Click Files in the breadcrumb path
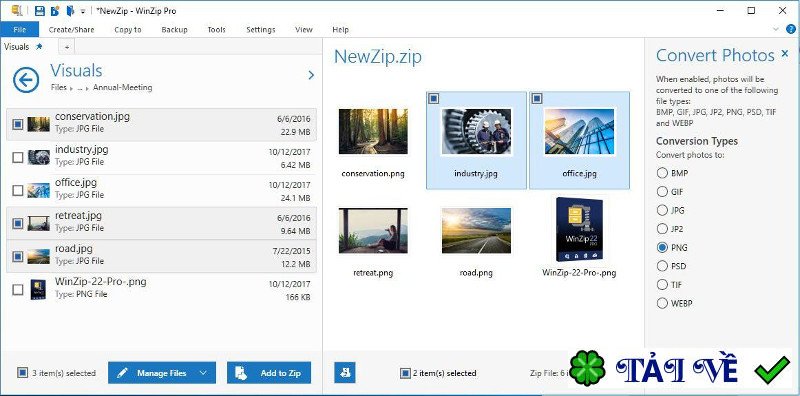The image size is (800, 396). (x=59, y=87)
